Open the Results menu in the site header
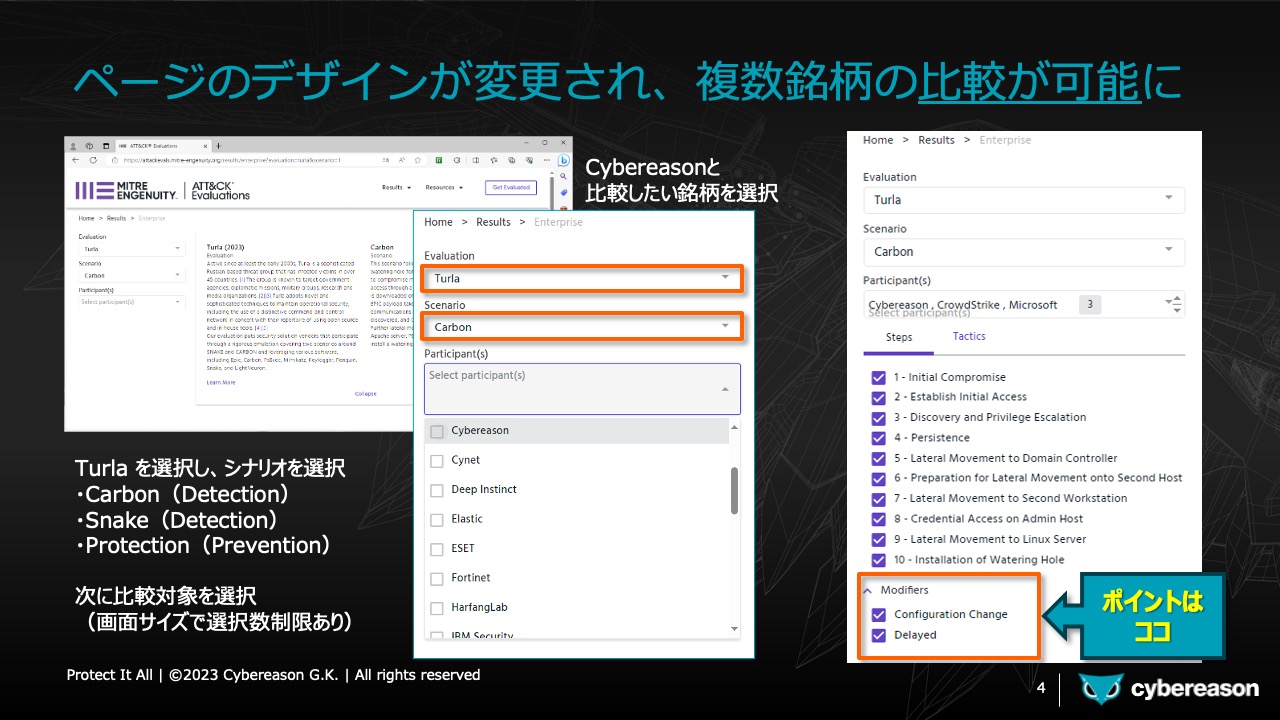 [396, 187]
